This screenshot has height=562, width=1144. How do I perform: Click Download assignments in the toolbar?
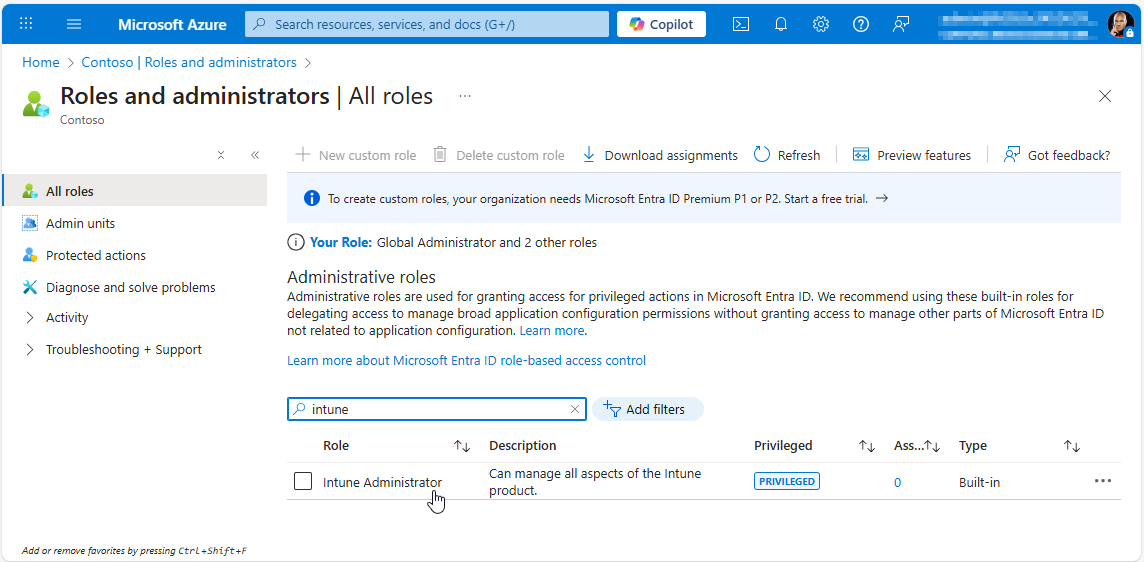coord(660,155)
